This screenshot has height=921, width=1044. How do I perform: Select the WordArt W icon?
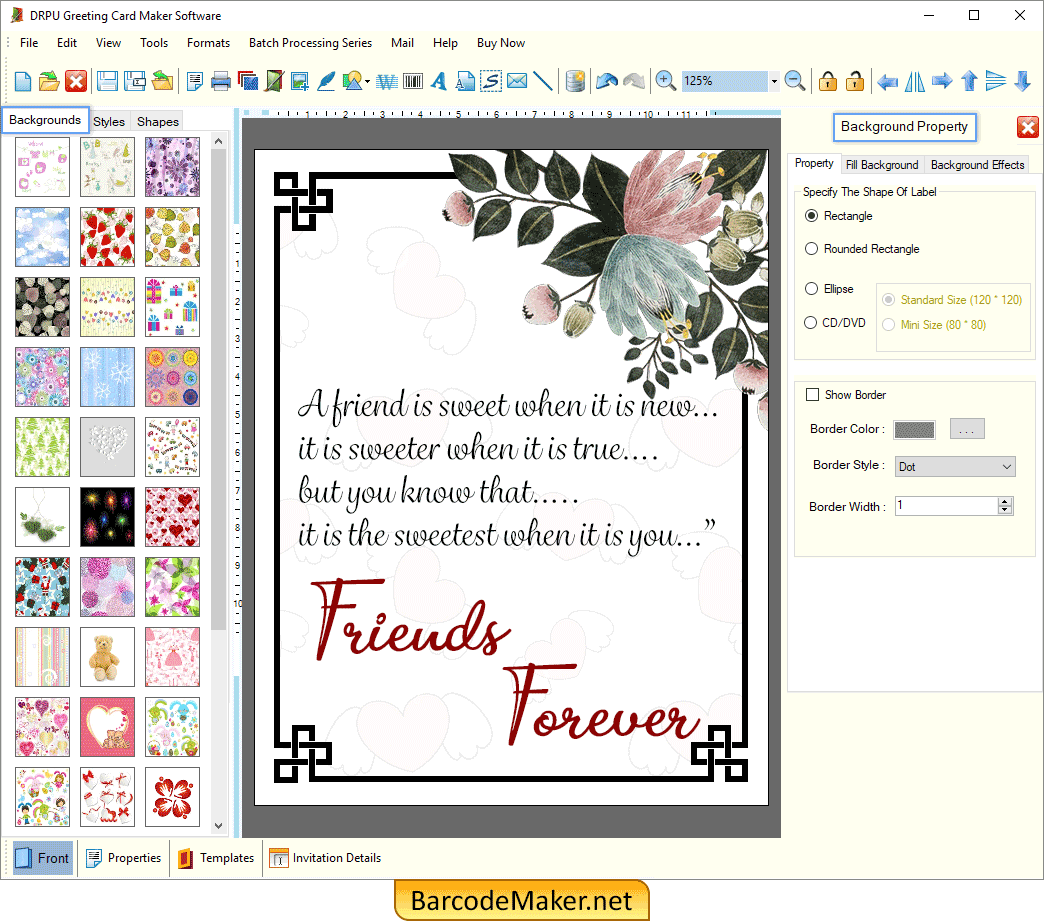387,81
